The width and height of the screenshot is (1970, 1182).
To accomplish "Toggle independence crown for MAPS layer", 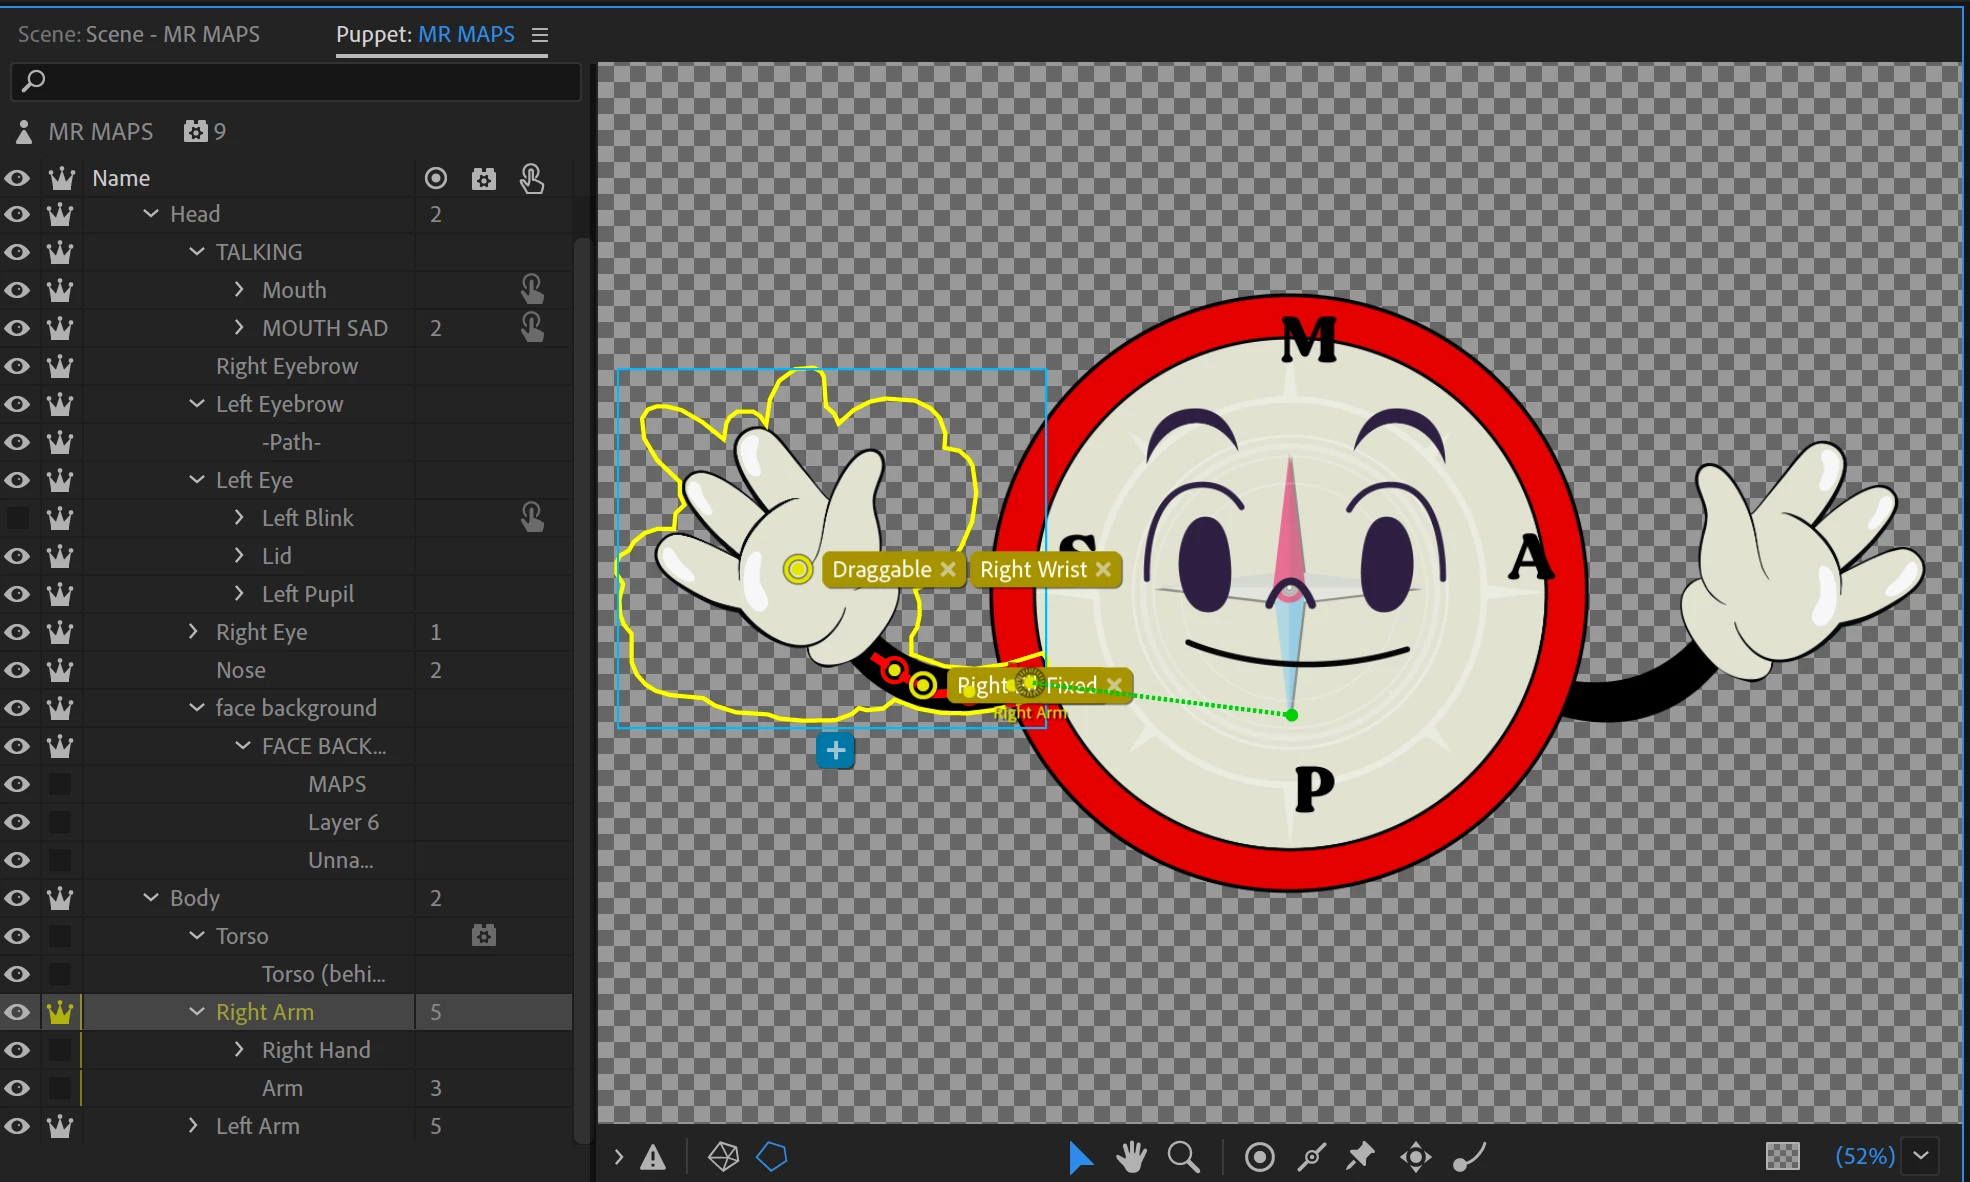I will [60, 784].
